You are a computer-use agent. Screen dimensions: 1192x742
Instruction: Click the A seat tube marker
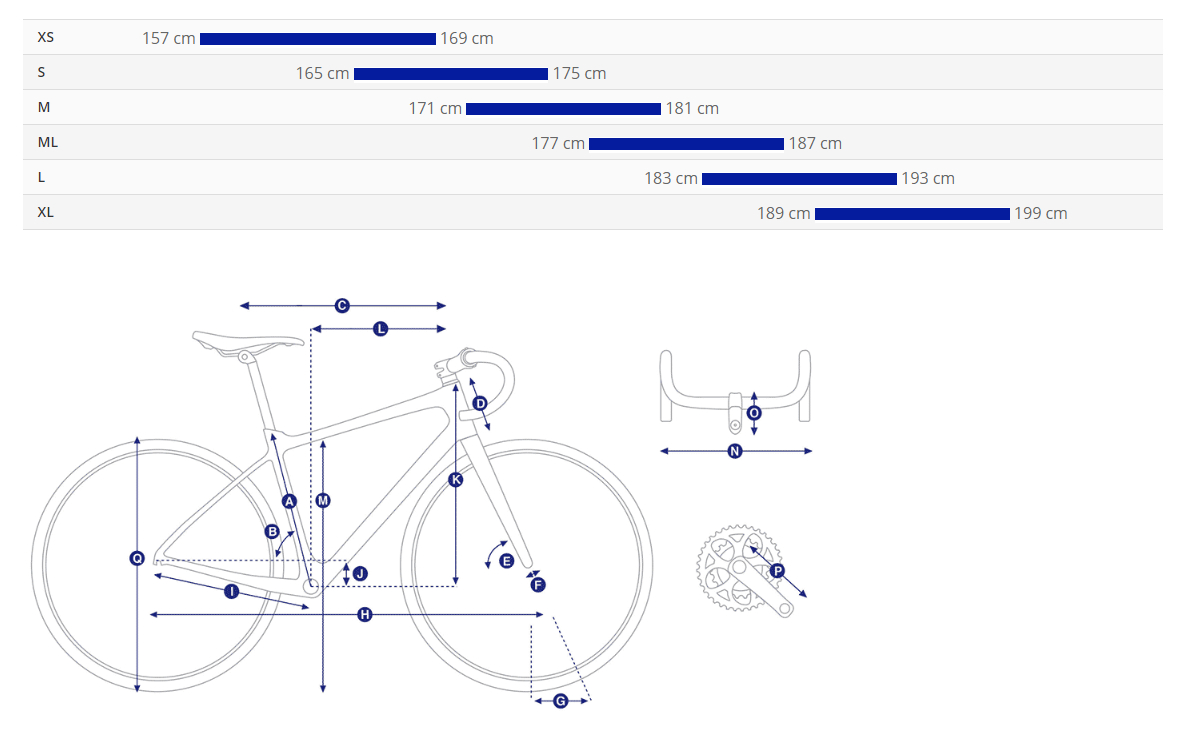tap(289, 501)
